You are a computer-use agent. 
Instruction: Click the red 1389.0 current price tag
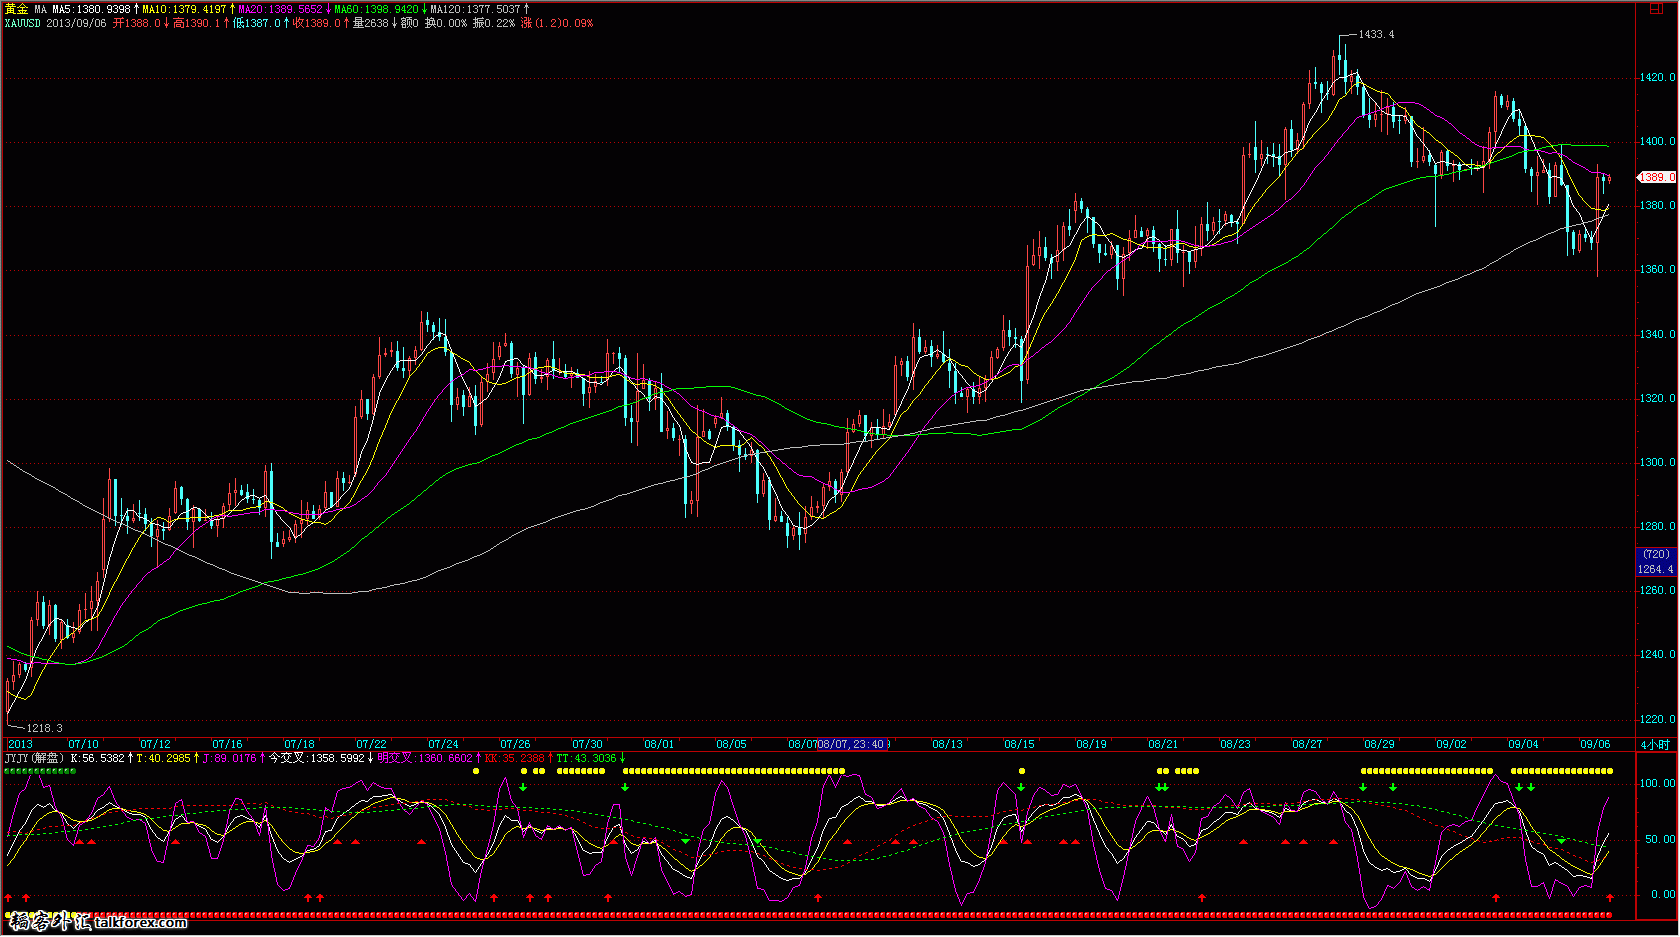tap(1656, 177)
